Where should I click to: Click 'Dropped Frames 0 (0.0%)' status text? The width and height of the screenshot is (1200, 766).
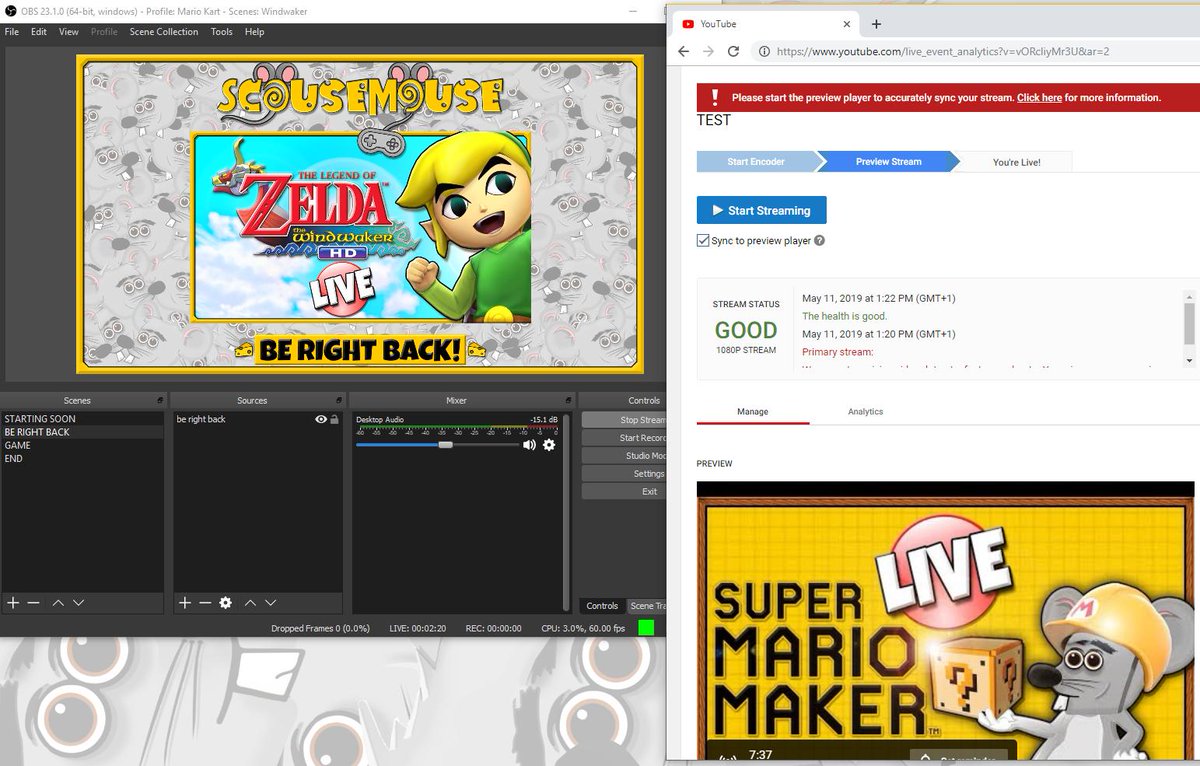point(320,628)
